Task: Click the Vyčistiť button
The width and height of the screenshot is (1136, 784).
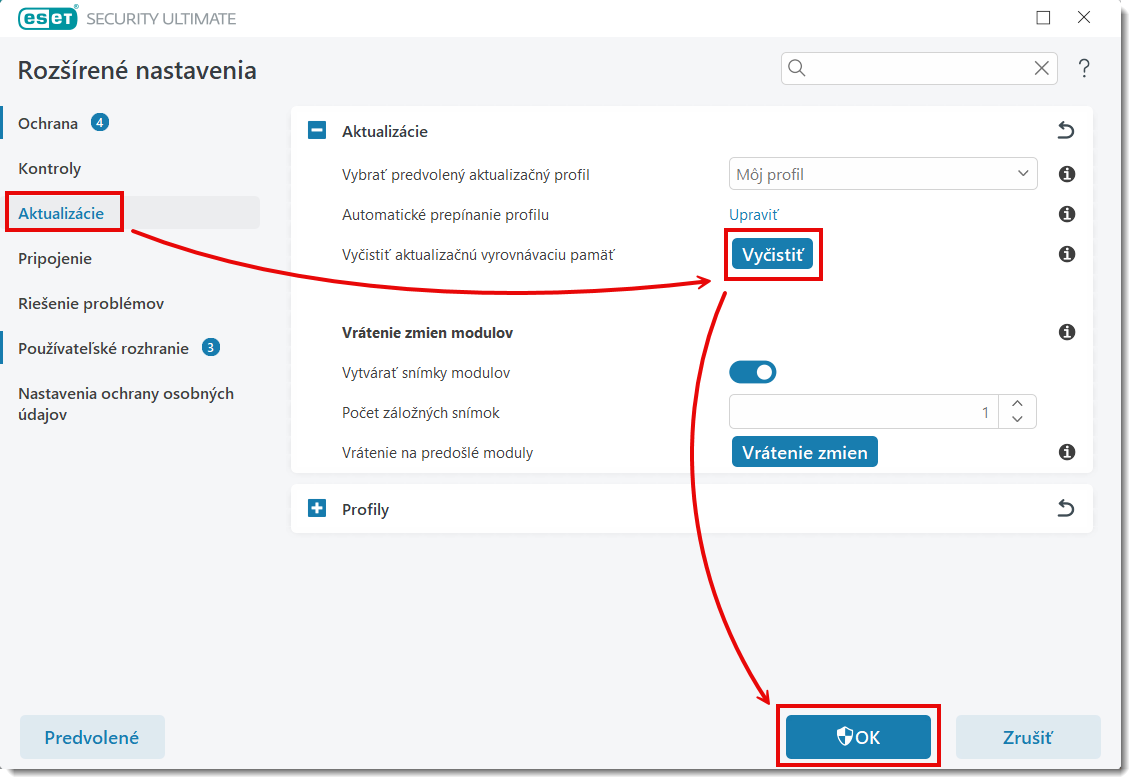Action: pos(772,254)
